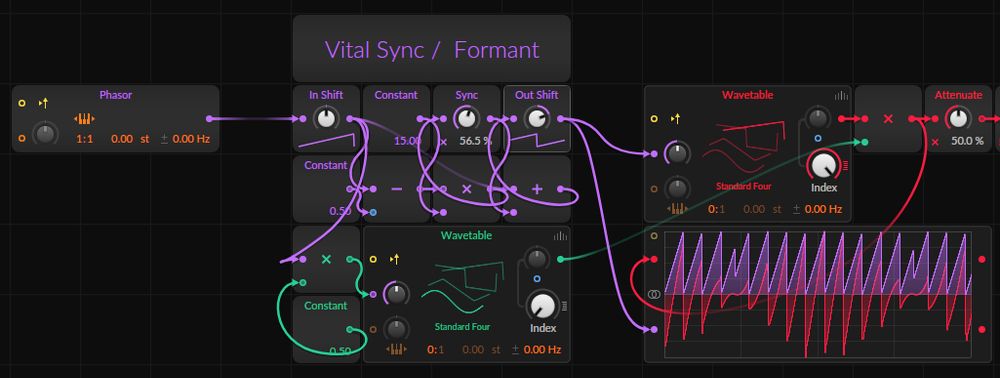Open green Wavetable Standard Four table browser
Viewport: 1000px width, 378px height.
click(462, 326)
